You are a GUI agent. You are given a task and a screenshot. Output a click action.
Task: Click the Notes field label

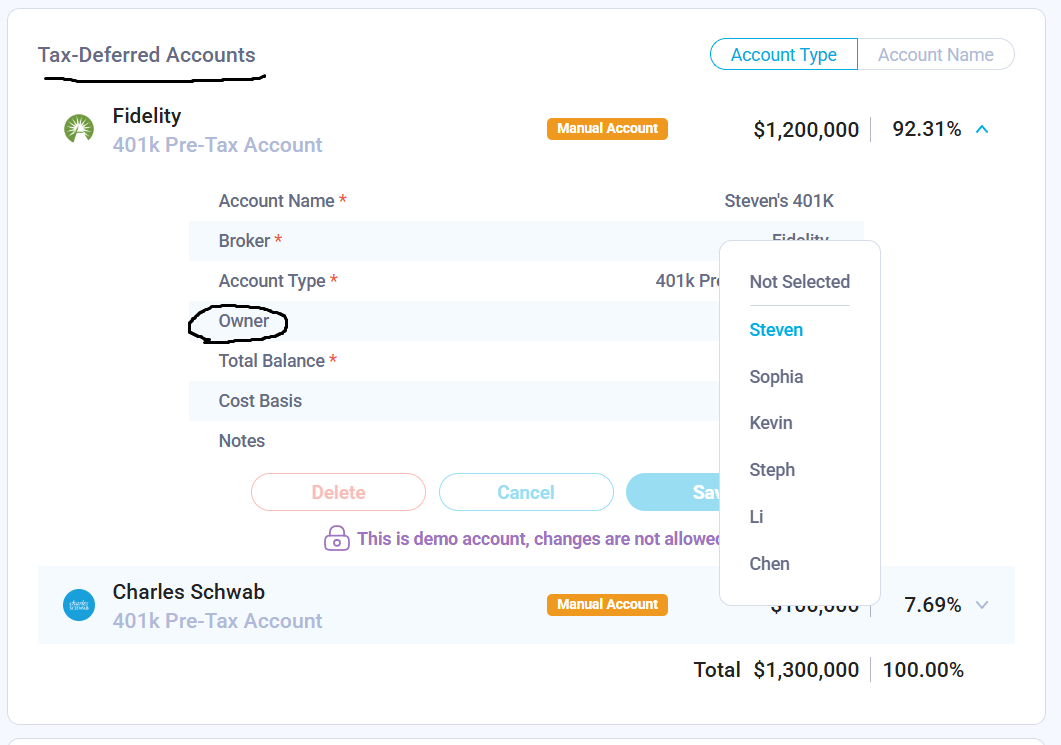click(242, 441)
